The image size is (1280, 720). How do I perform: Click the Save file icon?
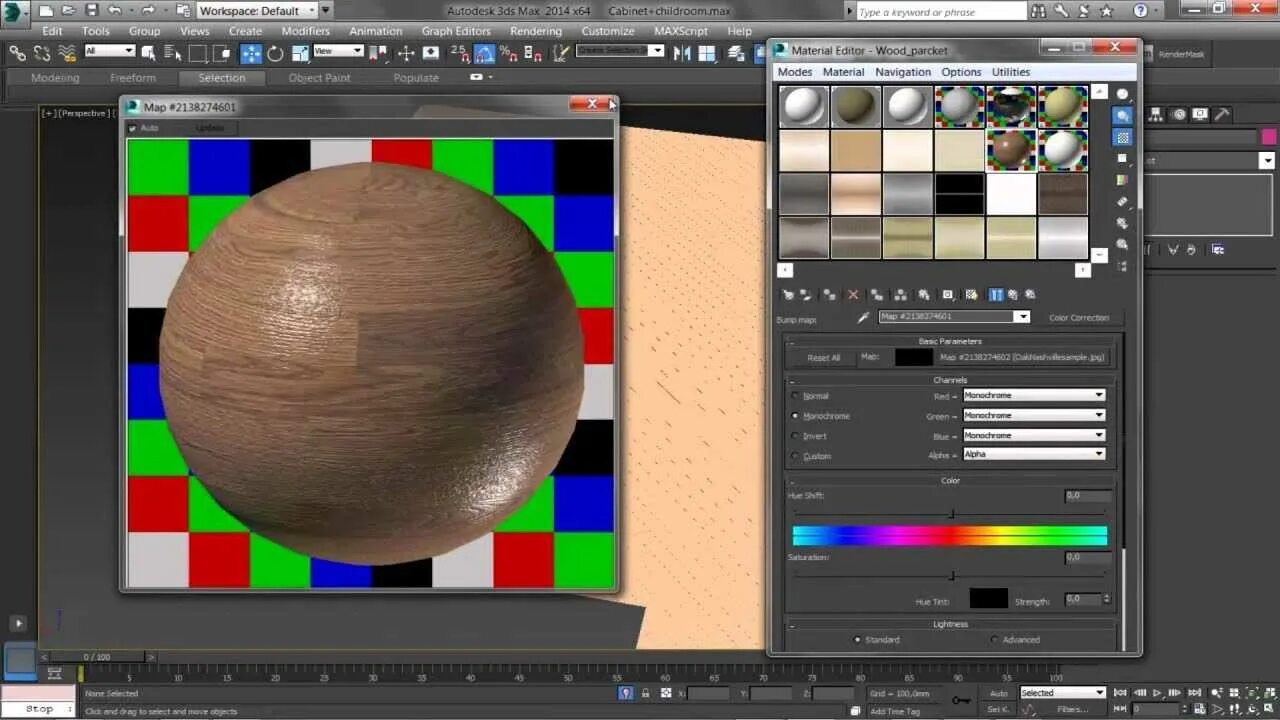tap(91, 10)
